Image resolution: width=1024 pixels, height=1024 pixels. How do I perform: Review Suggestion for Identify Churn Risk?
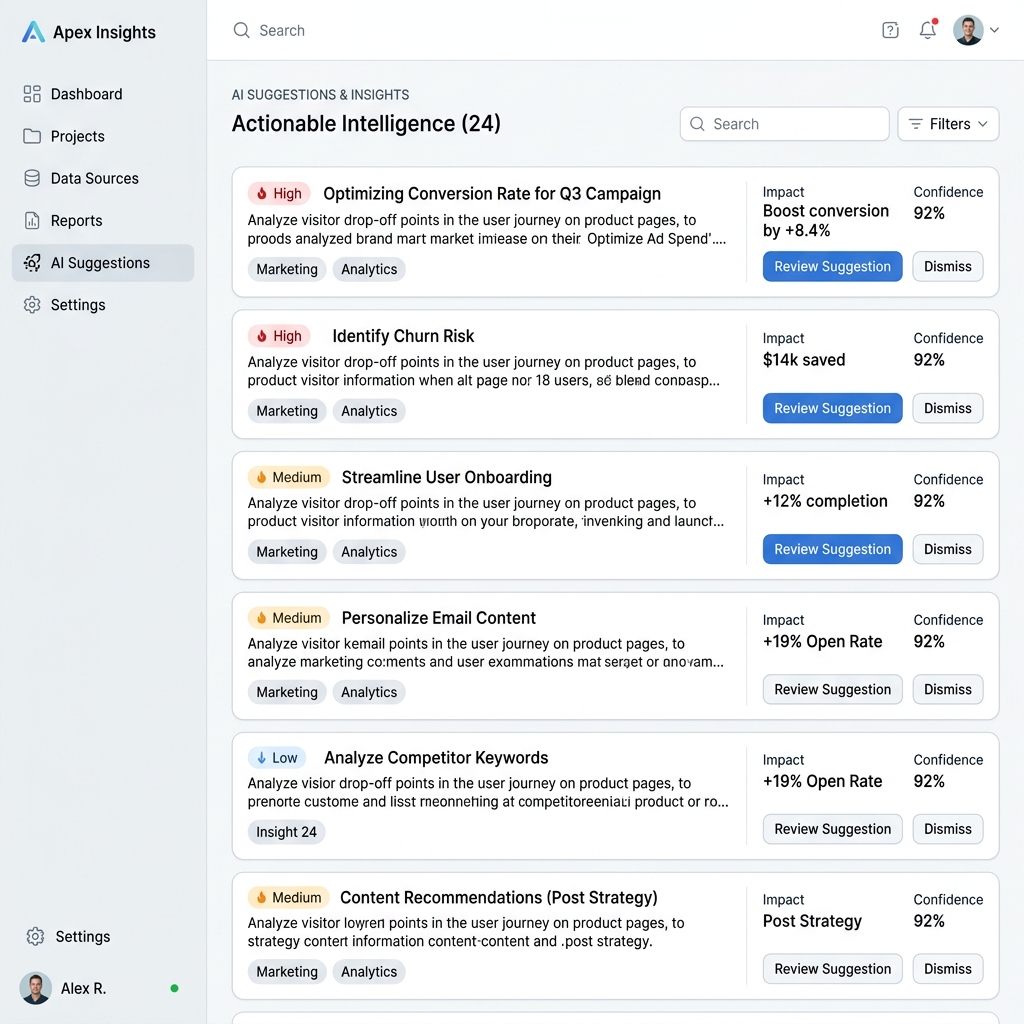pos(833,408)
